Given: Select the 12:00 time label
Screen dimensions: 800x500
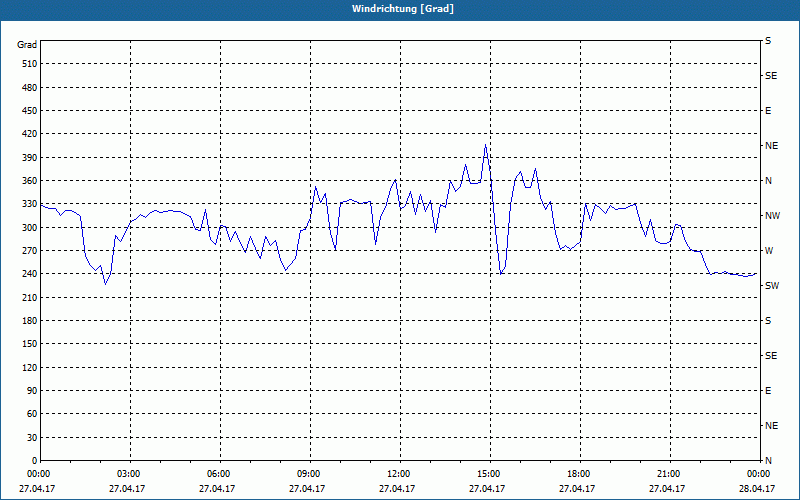Looking at the screenshot, I should (397, 473).
